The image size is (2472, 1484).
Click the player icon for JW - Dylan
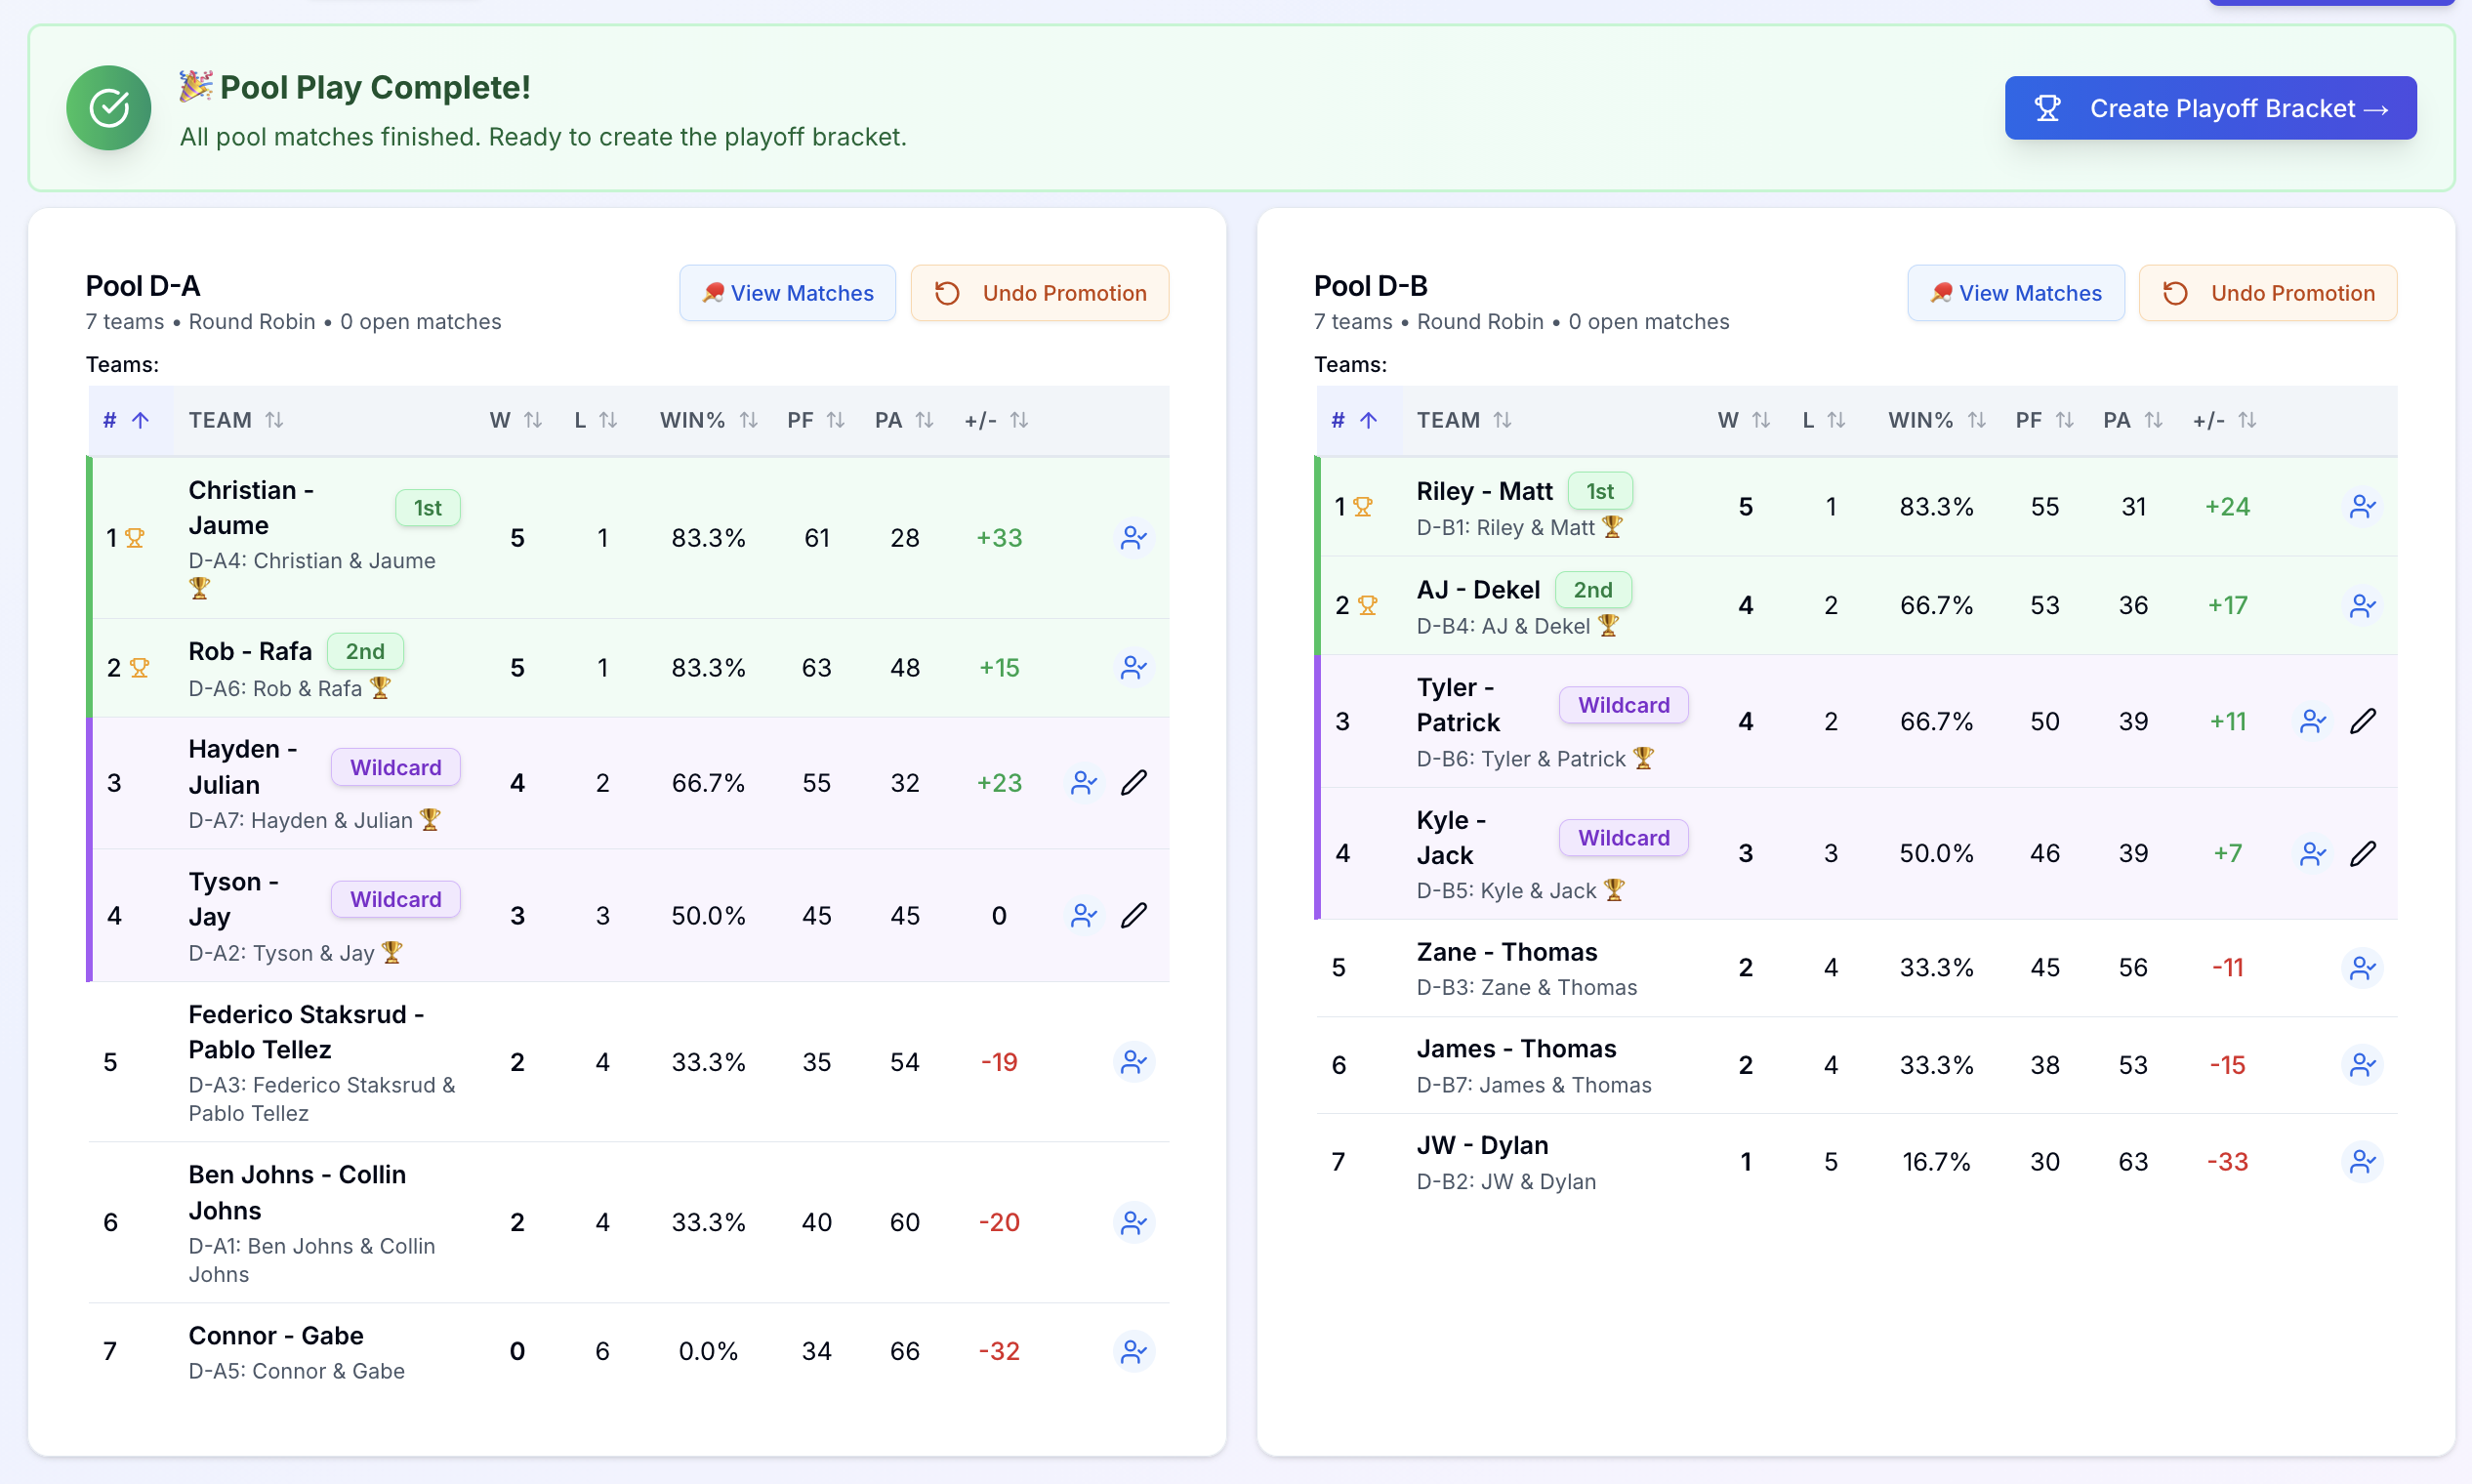coord(2362,1161)
